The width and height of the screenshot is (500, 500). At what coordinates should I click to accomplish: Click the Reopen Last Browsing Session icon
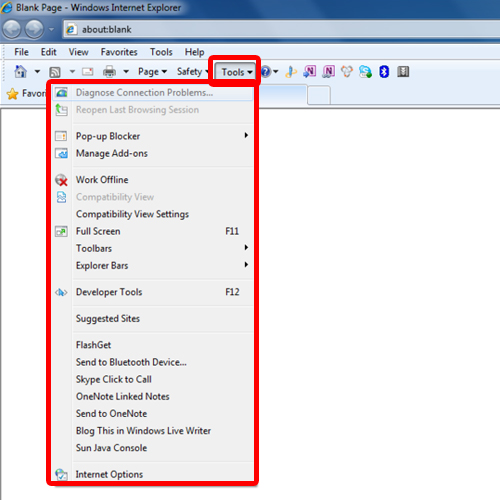61,110
